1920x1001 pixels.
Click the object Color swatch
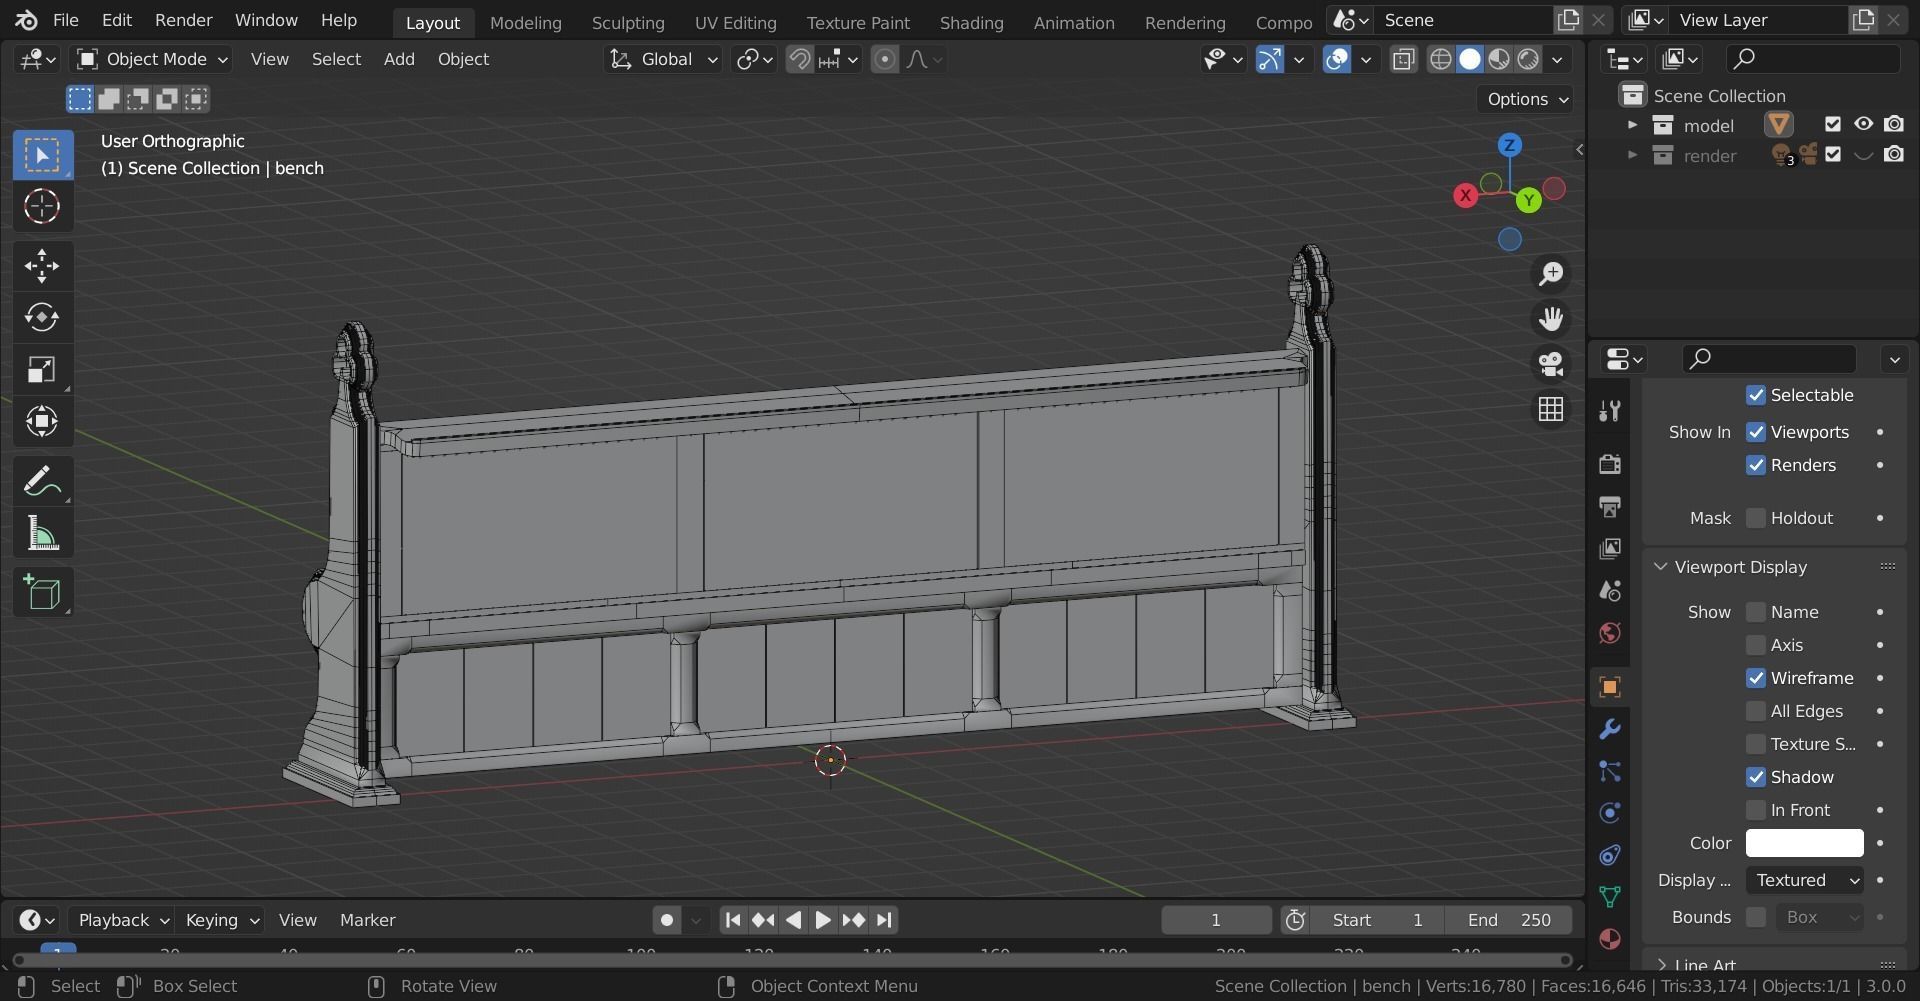1805,843
